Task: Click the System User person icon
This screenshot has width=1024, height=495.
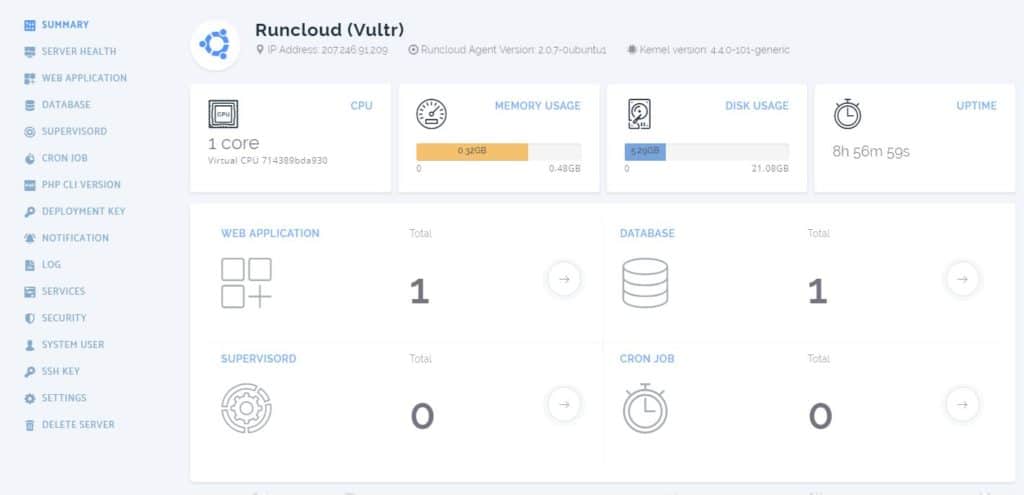Action: pos(29,345)
